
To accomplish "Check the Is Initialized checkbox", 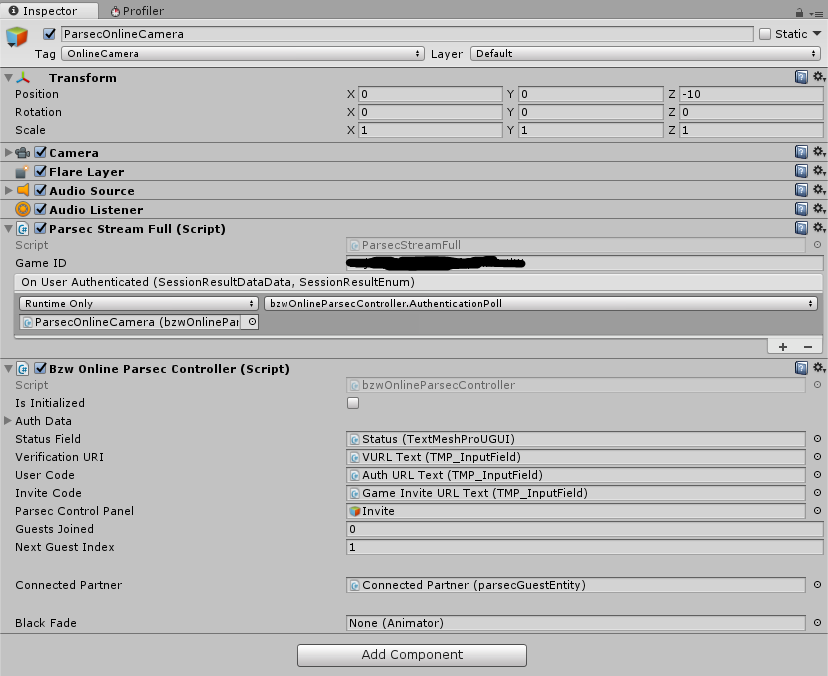I will [x=353, y=403].
